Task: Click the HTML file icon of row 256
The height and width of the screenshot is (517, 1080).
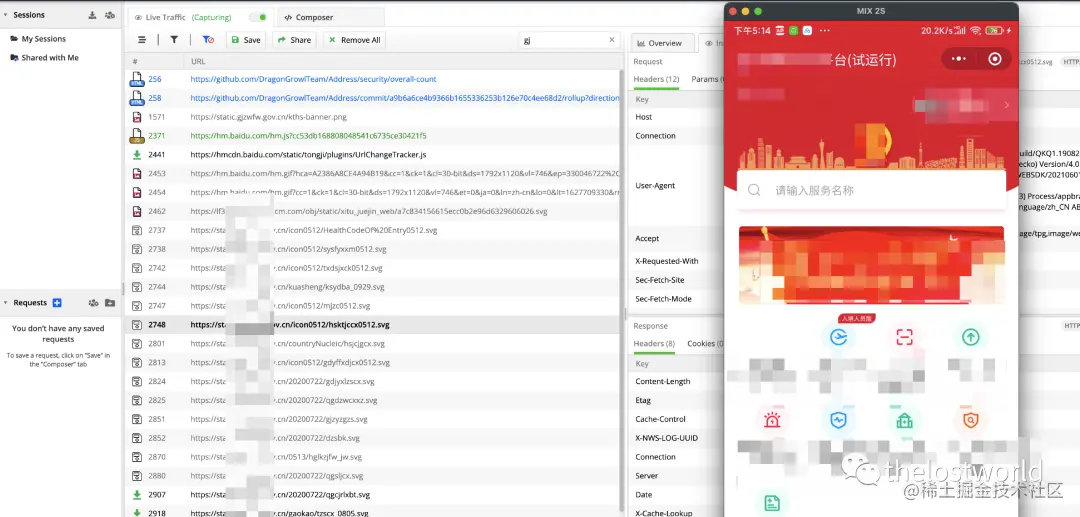Action: [x=136, y=79]
